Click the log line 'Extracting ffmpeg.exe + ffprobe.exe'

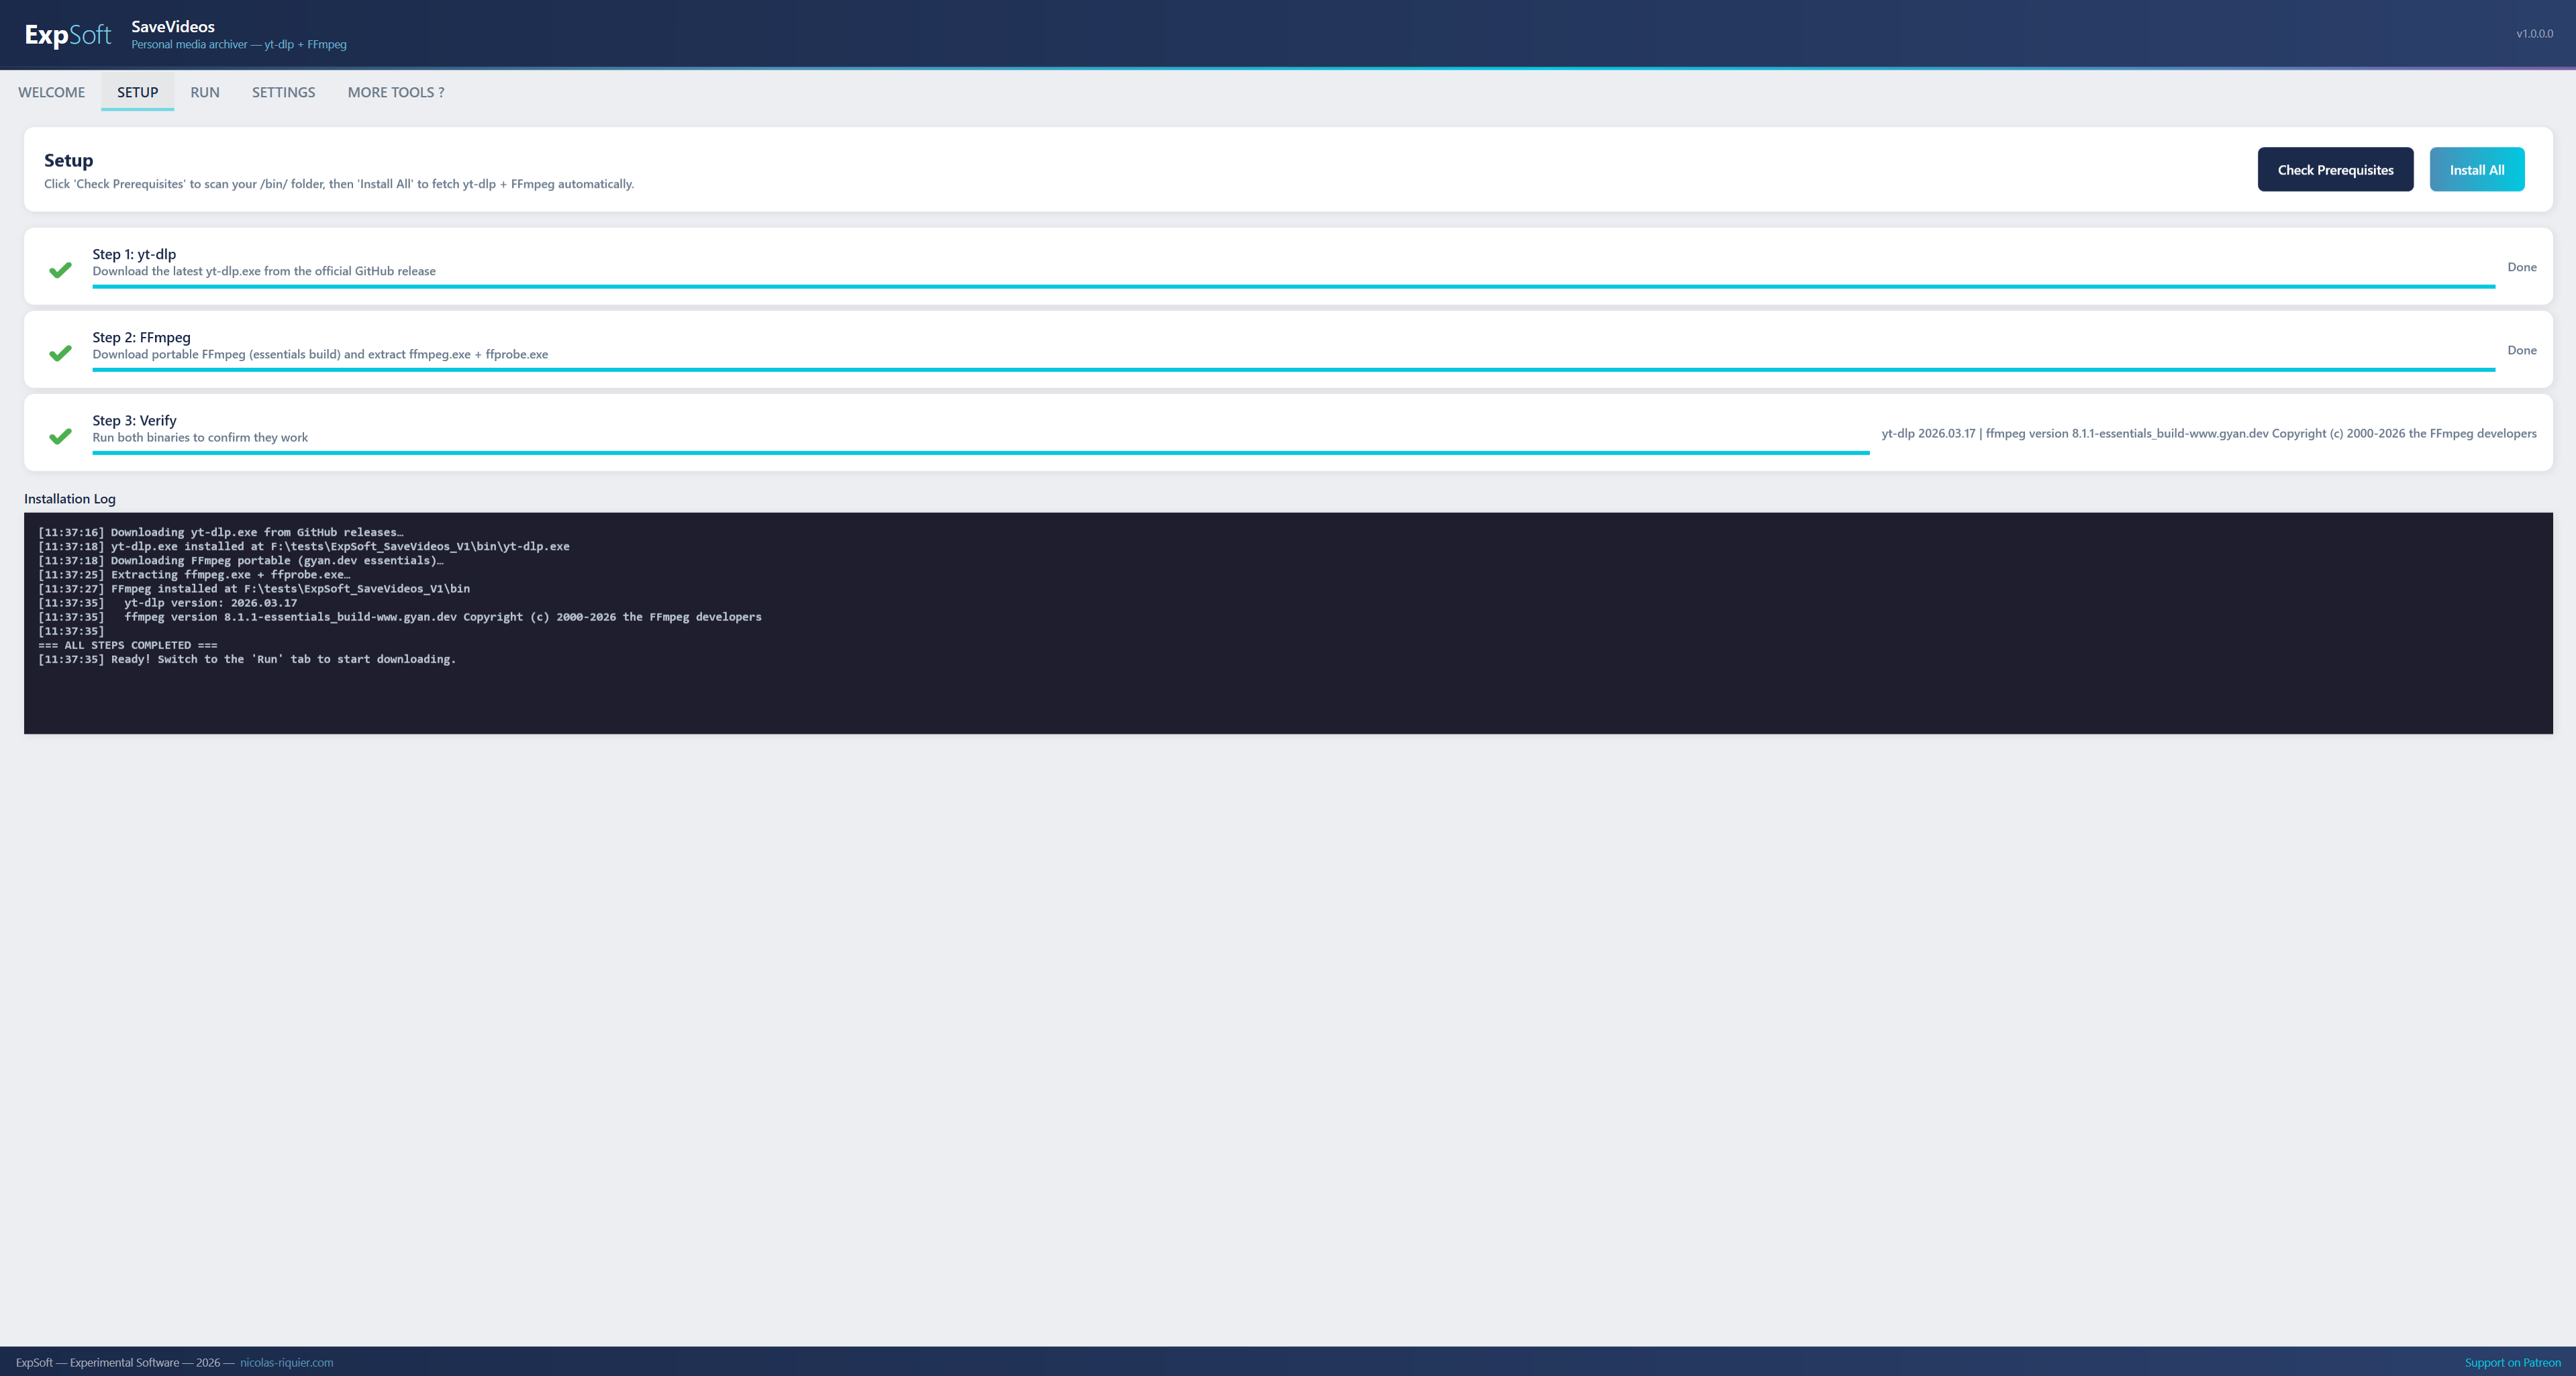pos(194,574)
